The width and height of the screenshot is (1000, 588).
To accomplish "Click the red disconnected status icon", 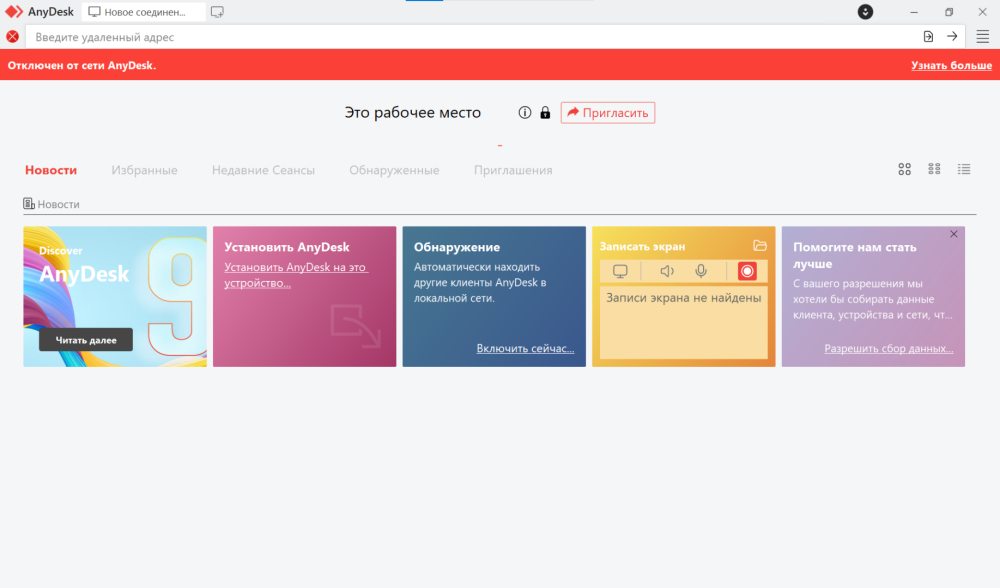I will 12,37.
